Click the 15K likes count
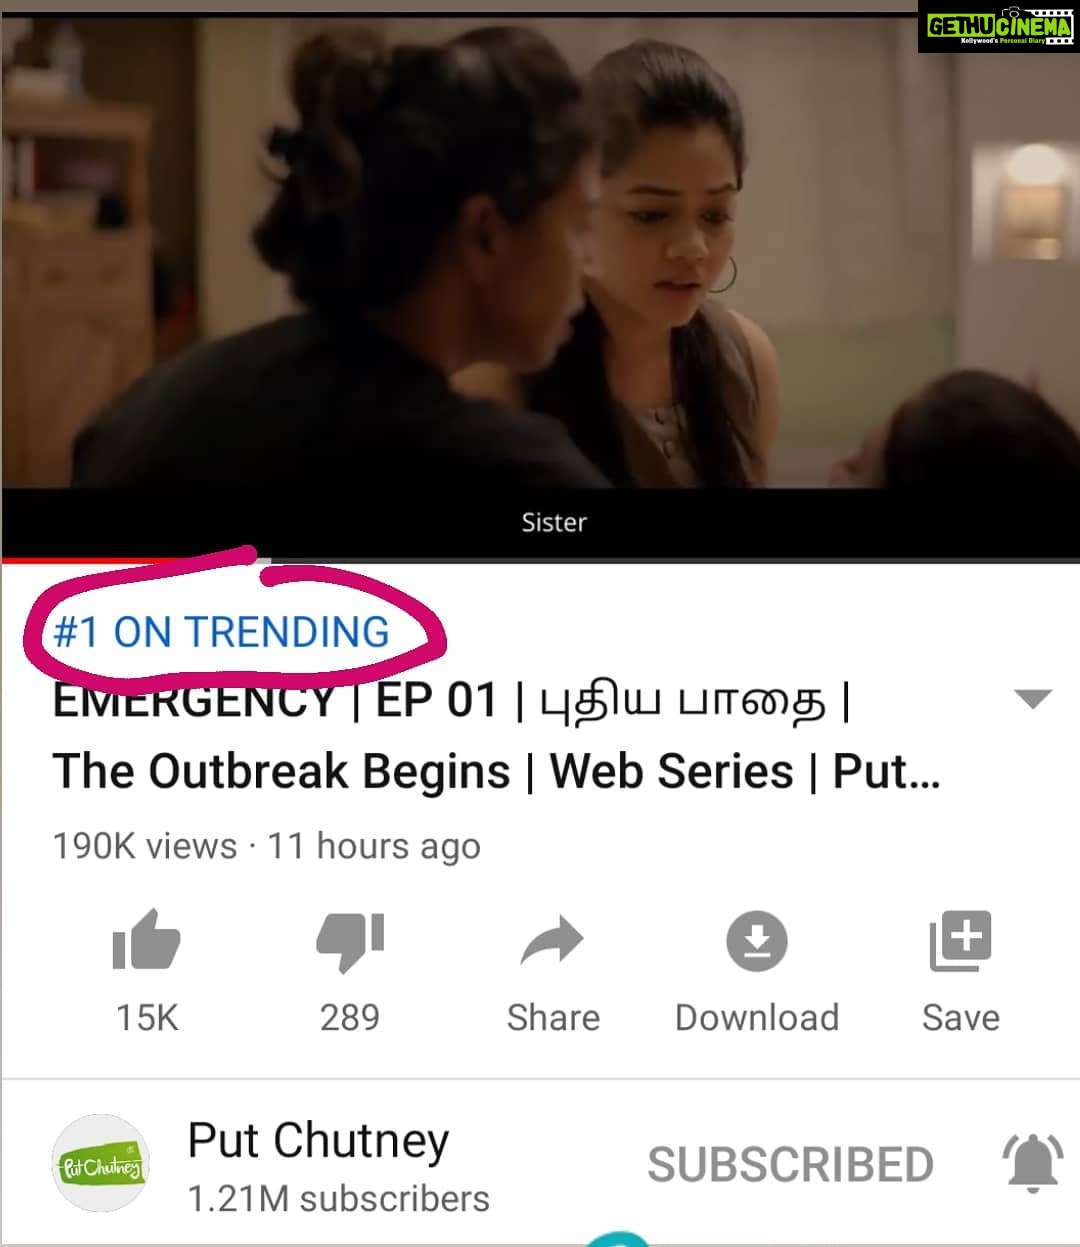This screenshot has width=1080, height=1247. pos(147,1018)
